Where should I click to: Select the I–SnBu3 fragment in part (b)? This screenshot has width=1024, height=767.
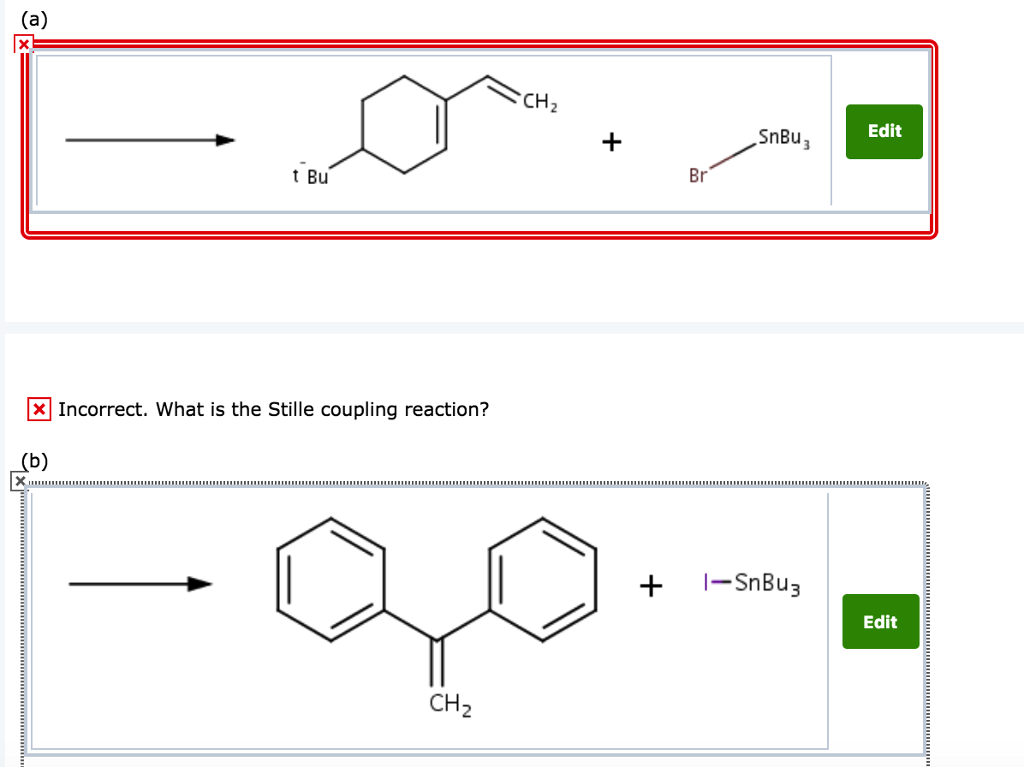(x=753, y=585)
